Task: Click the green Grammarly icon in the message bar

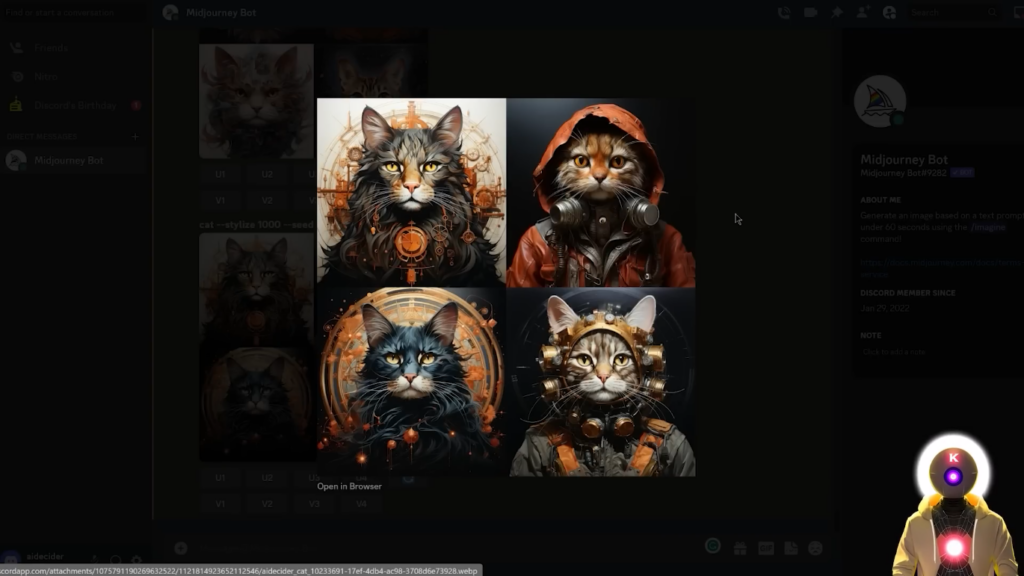Action: tap(712, 546)
